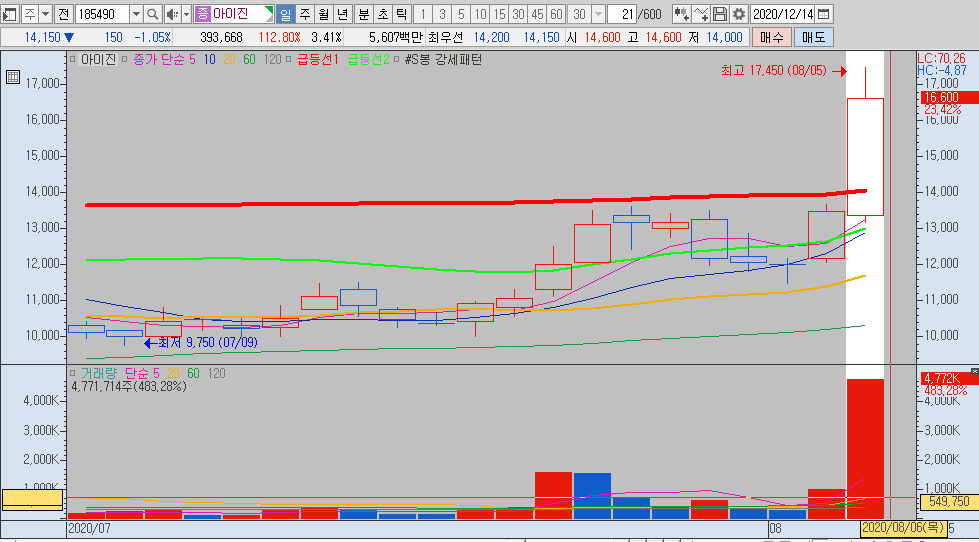Image resolution: width=979 pixels, height=542 pixels.
Task: Select weekly 주 chart period
Action: coord(304,14)
